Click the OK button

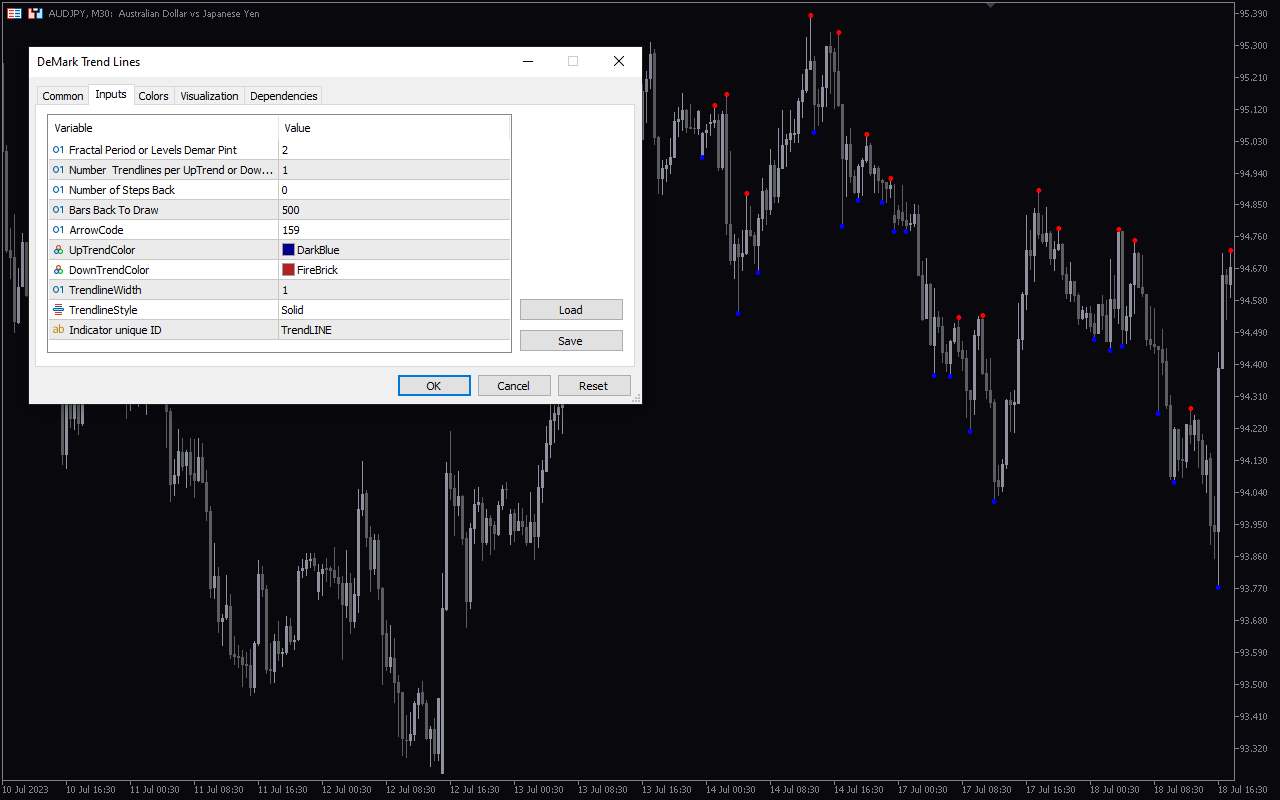pyautogui.click(x=434, y=386)
